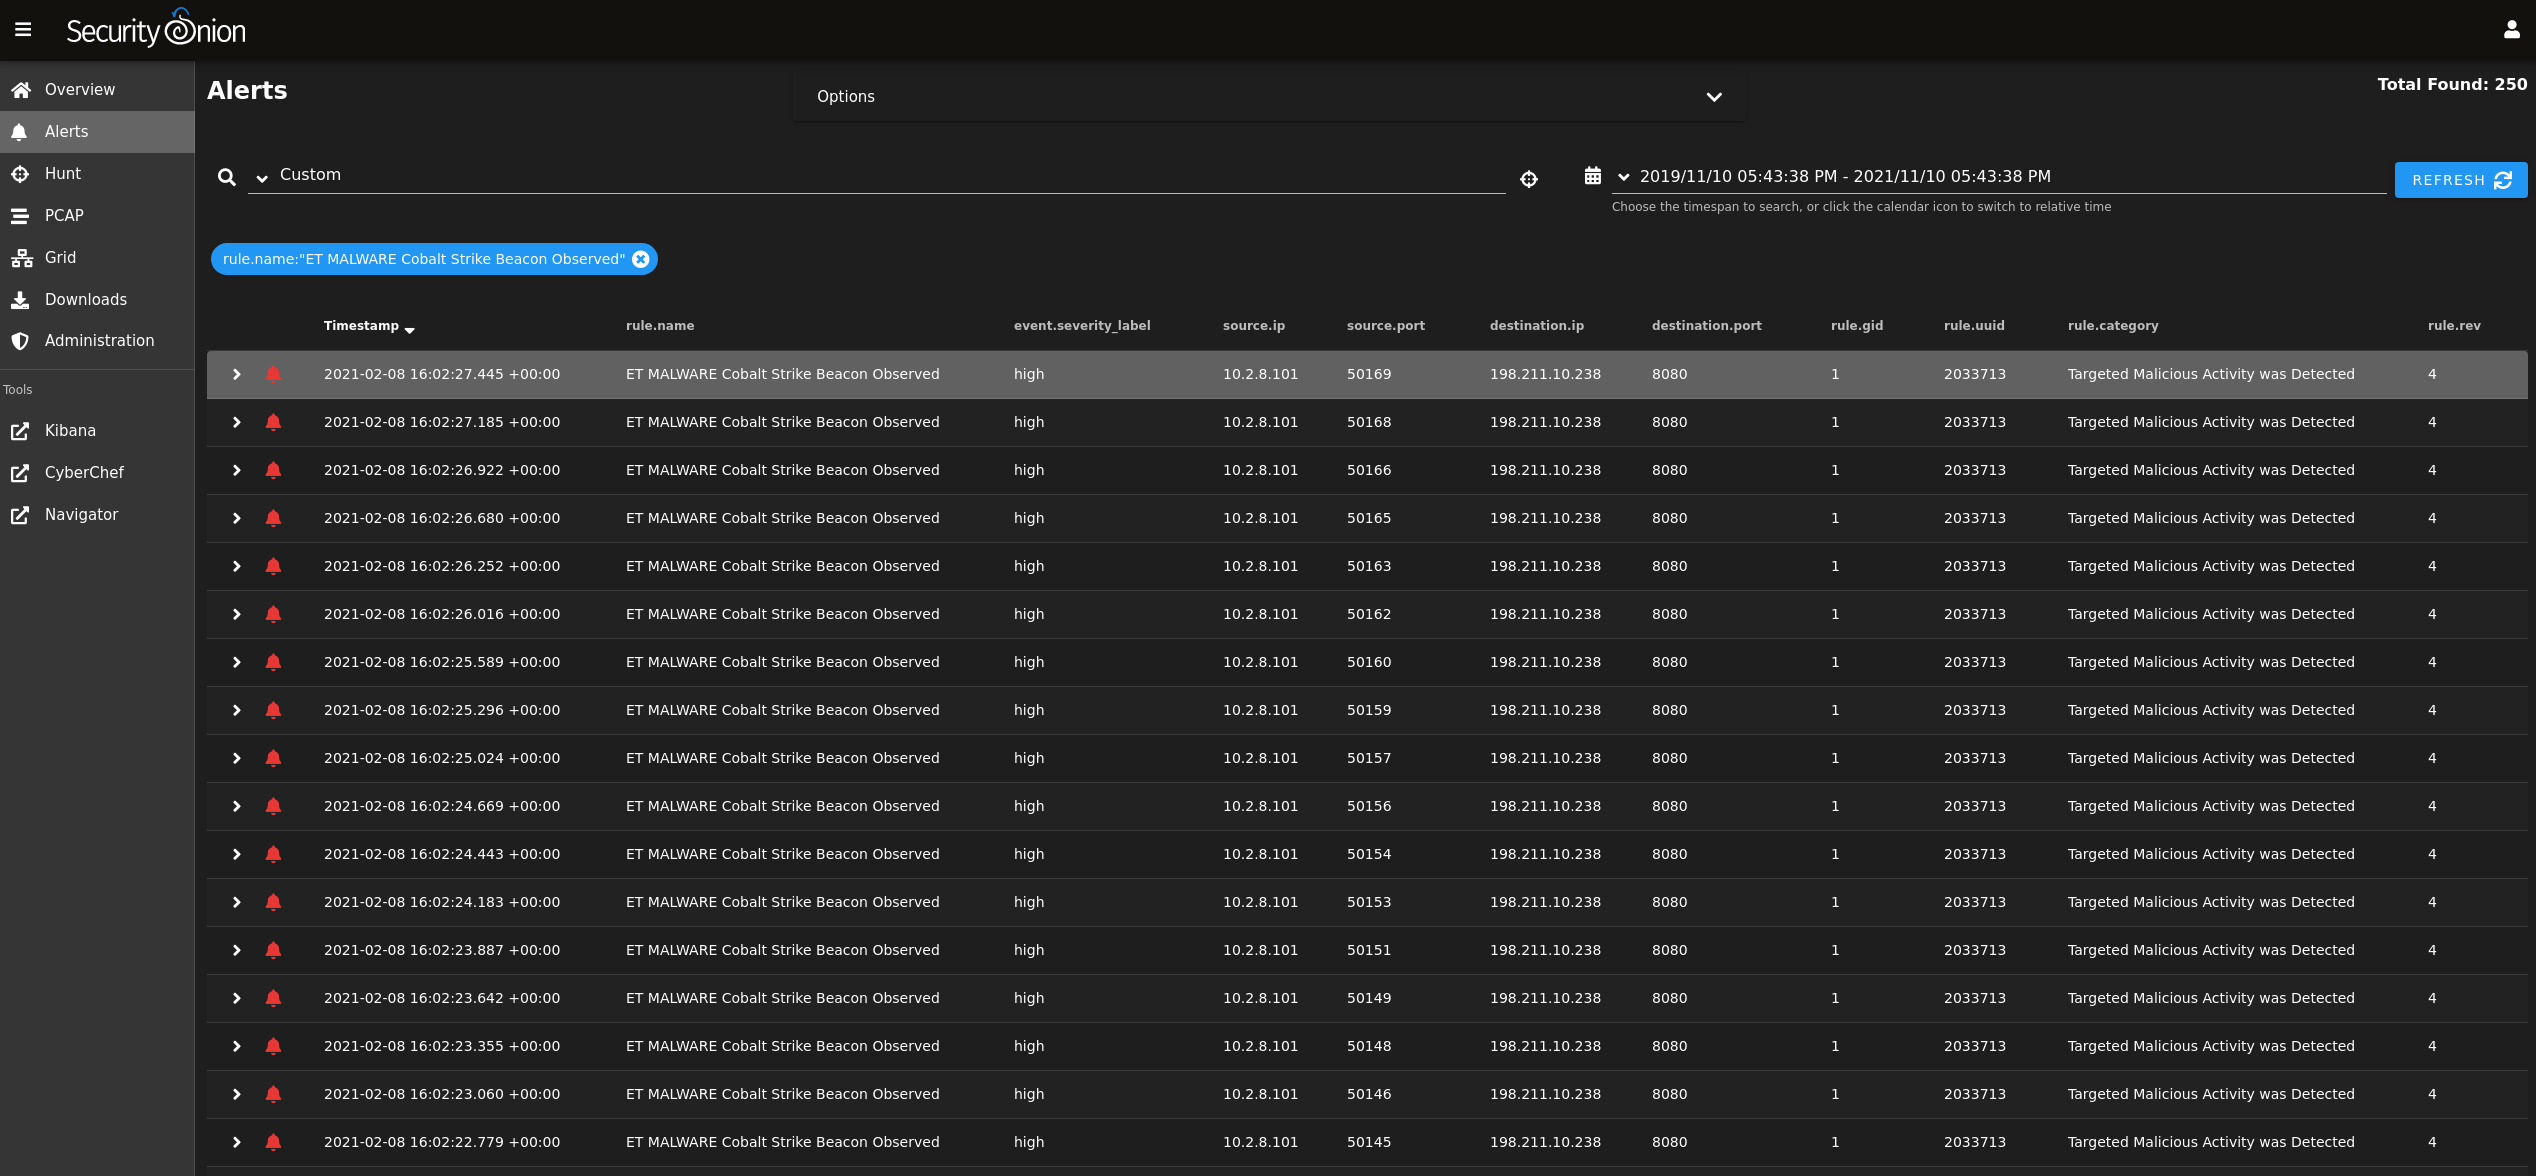Image resolution: width=2536 pixels, height=1176 pixels.
Task: Expand the alert row at 16:02:25.589
Action: tap(237, 662)
